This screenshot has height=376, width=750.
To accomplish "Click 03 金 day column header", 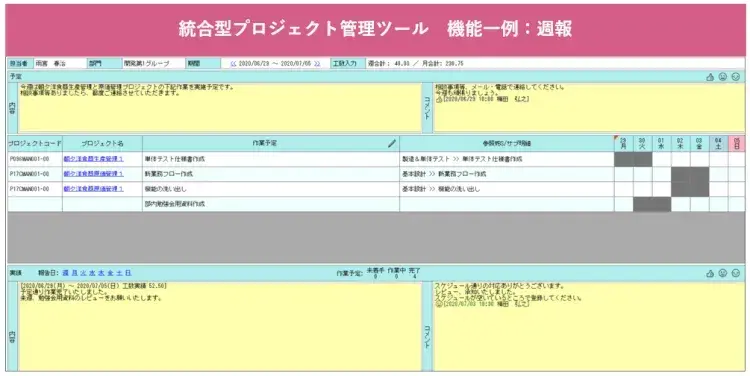I will click(699, 144).
